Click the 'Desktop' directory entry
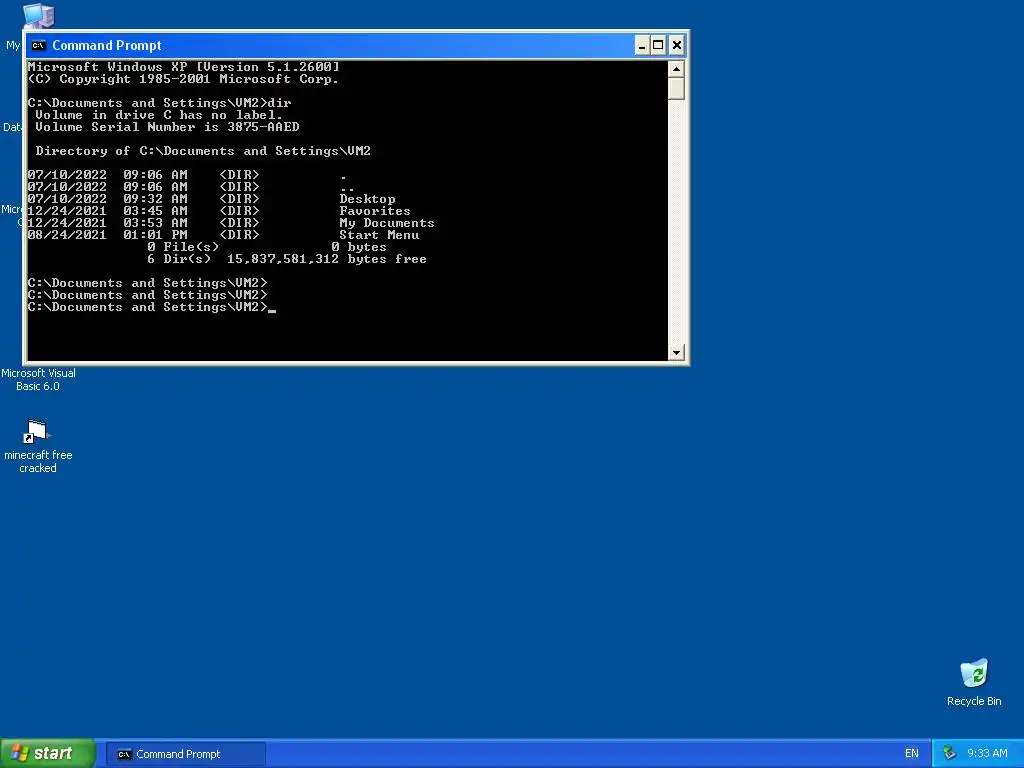This screenshot has width=1024, height=768. click(x=367, y=199)
